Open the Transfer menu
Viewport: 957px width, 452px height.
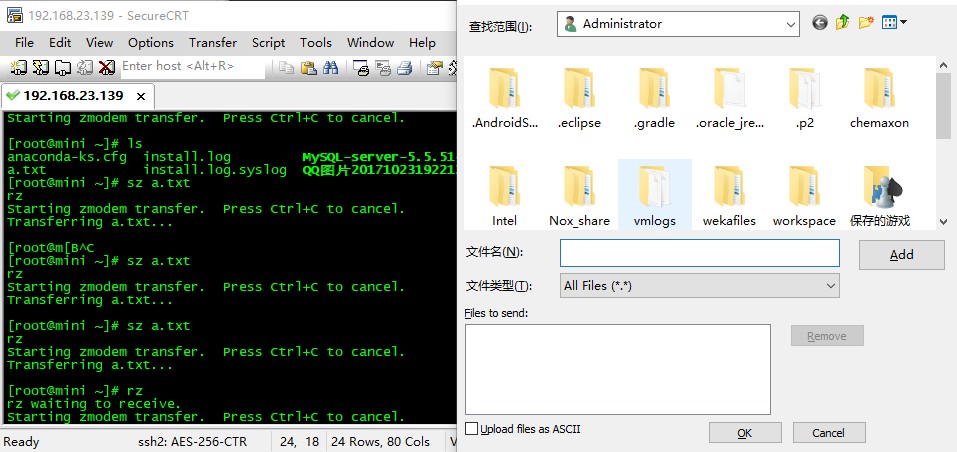point(213,43)
